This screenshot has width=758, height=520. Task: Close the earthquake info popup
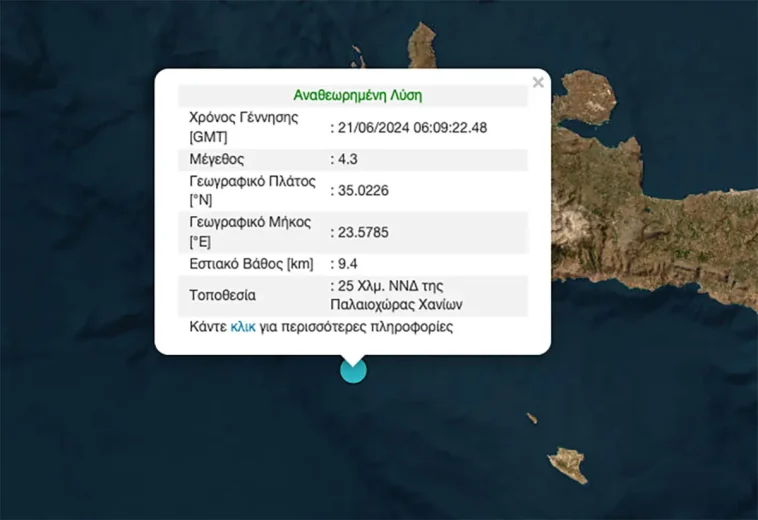(538, 83)
